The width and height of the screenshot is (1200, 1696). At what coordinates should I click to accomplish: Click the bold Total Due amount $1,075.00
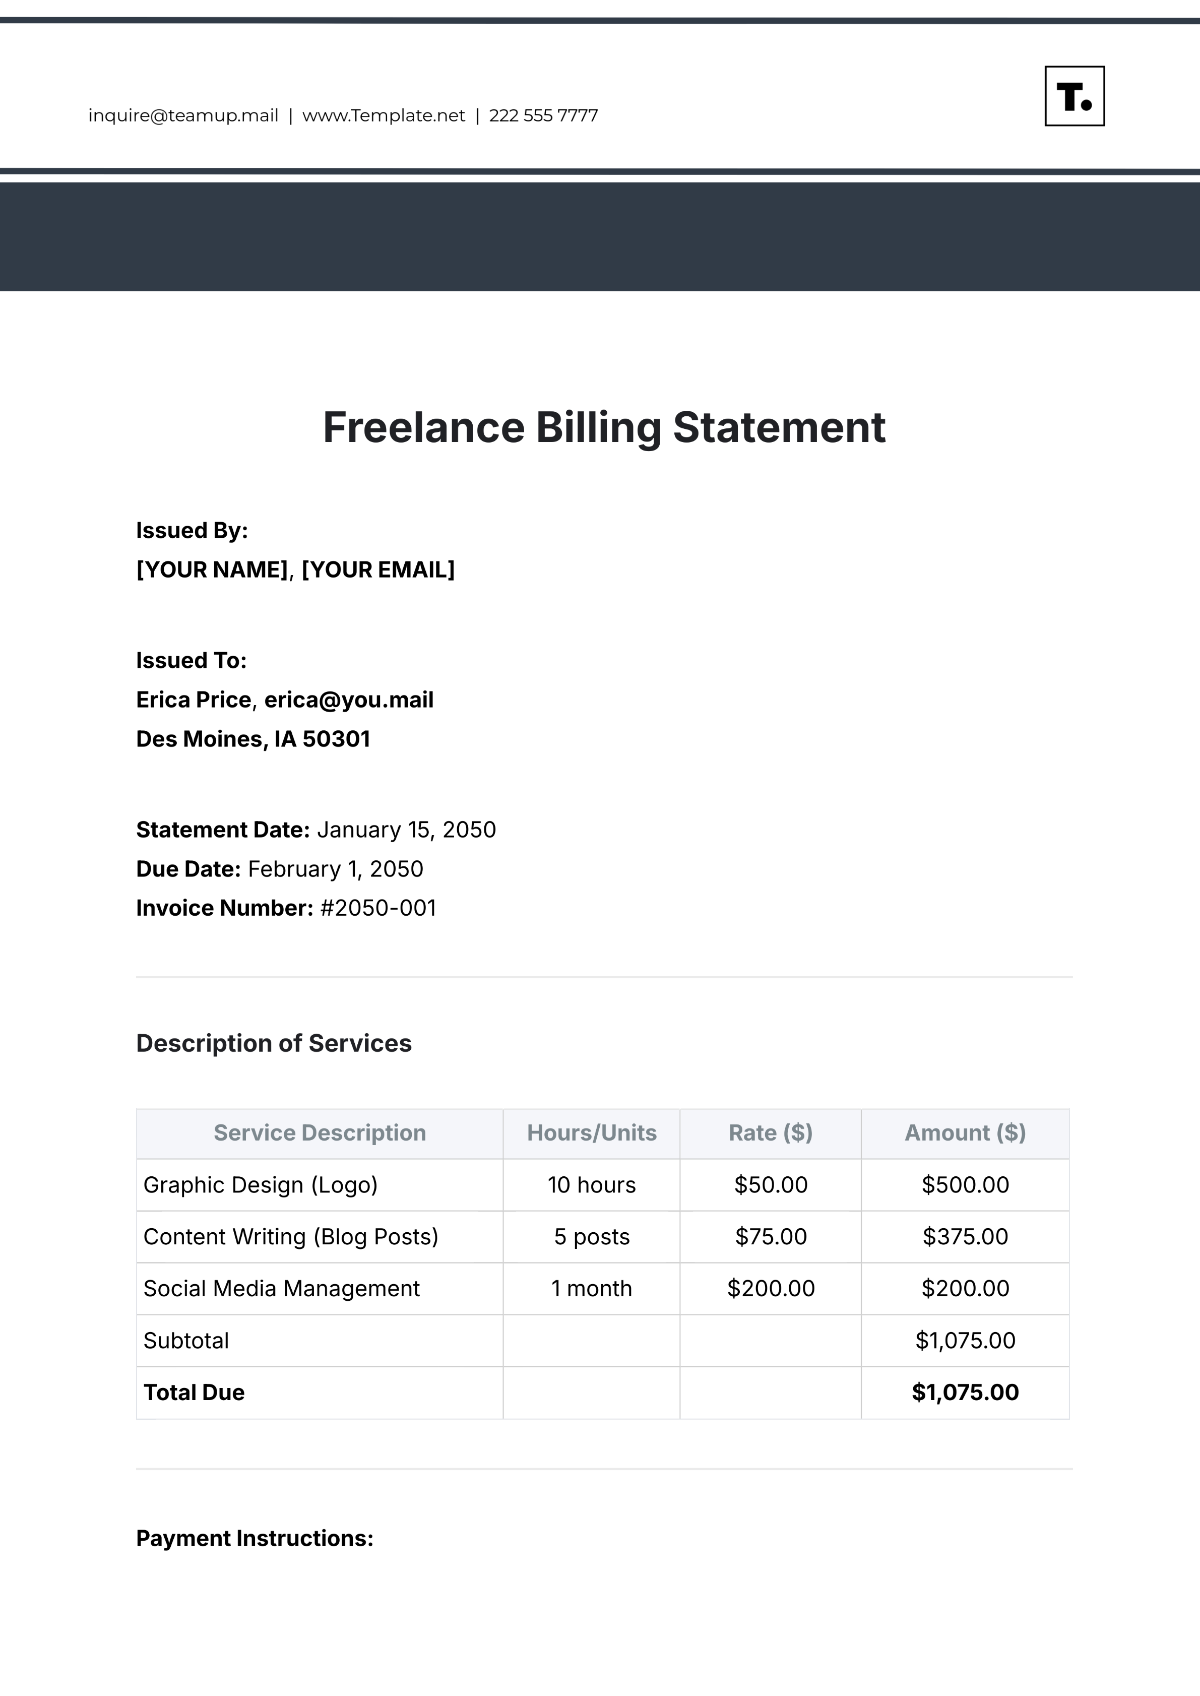(965, 1393)
